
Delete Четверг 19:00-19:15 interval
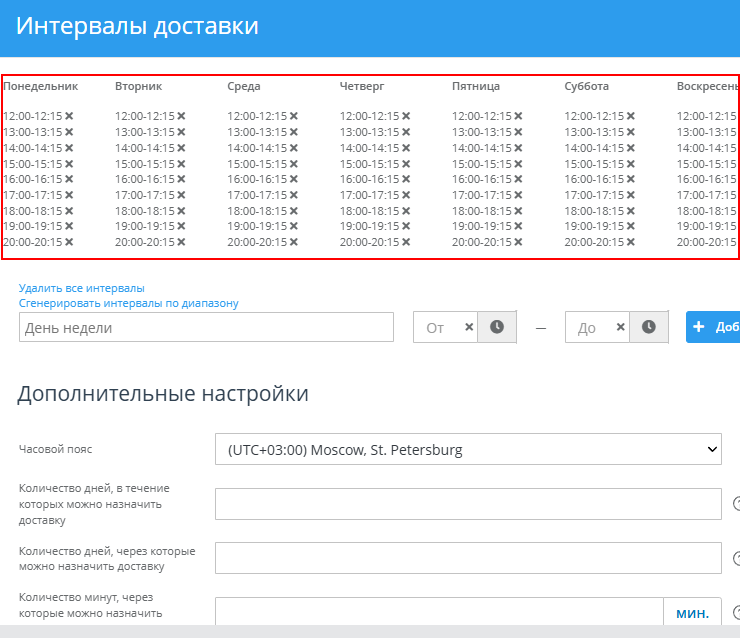pos(406,226)
